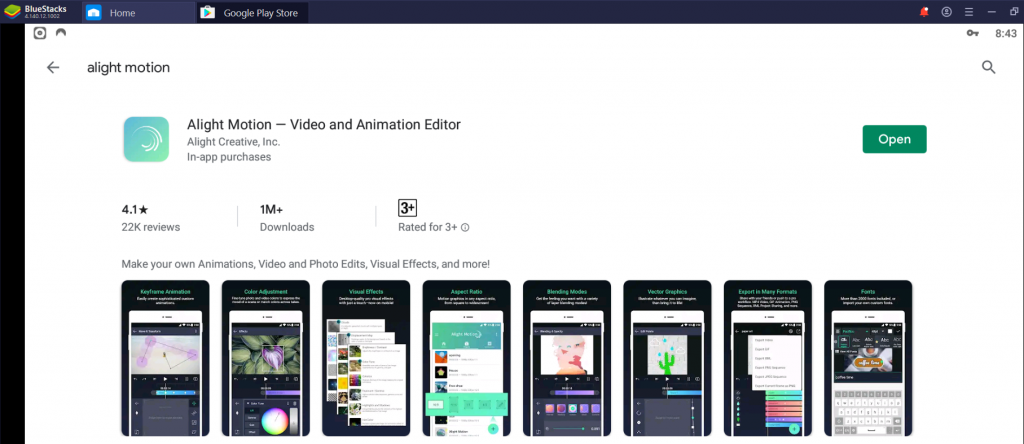Go back with the left arrow
Viewport: 1024px width, 444px height.
click(x=53, y=67)
